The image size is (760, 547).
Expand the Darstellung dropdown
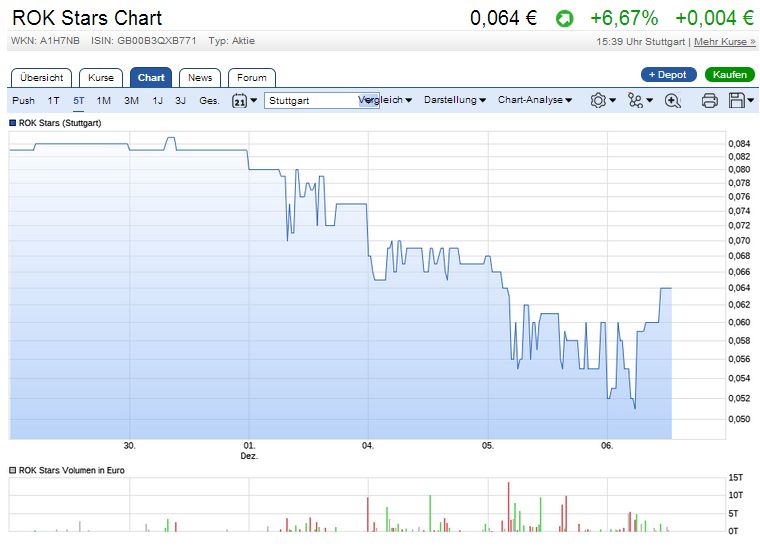[x=455, y=100]
